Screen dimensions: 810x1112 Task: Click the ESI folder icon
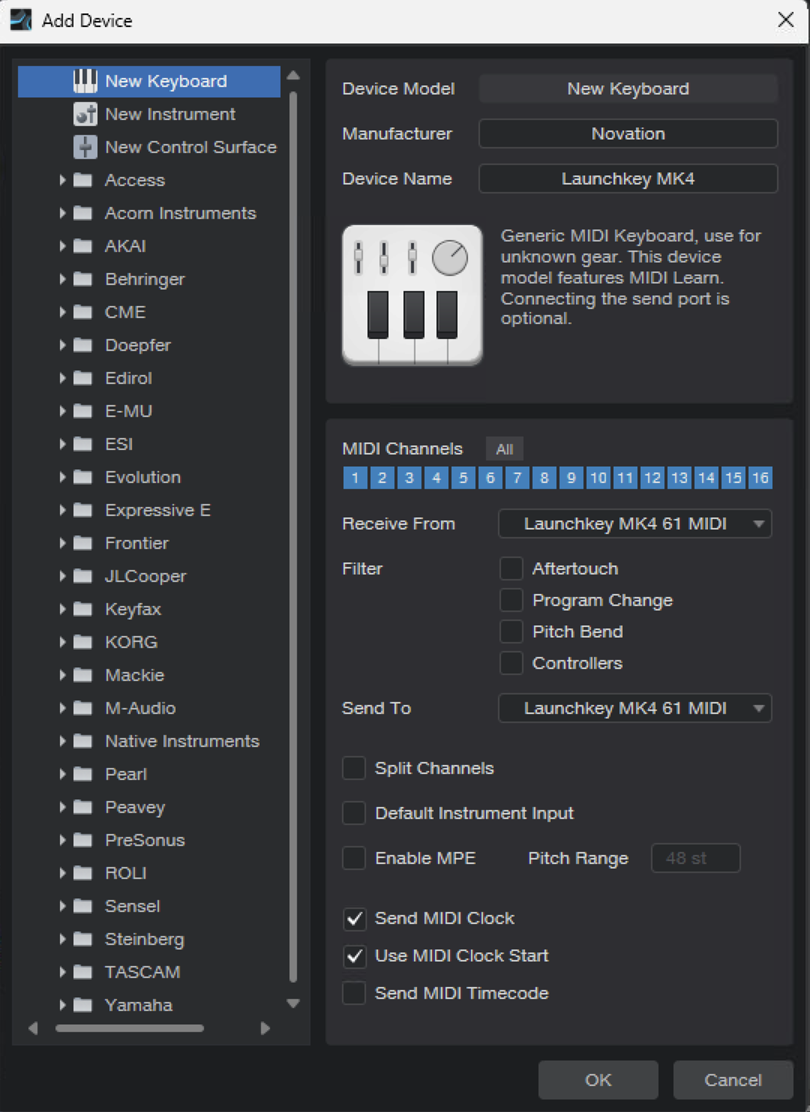(x=83, y=444)
